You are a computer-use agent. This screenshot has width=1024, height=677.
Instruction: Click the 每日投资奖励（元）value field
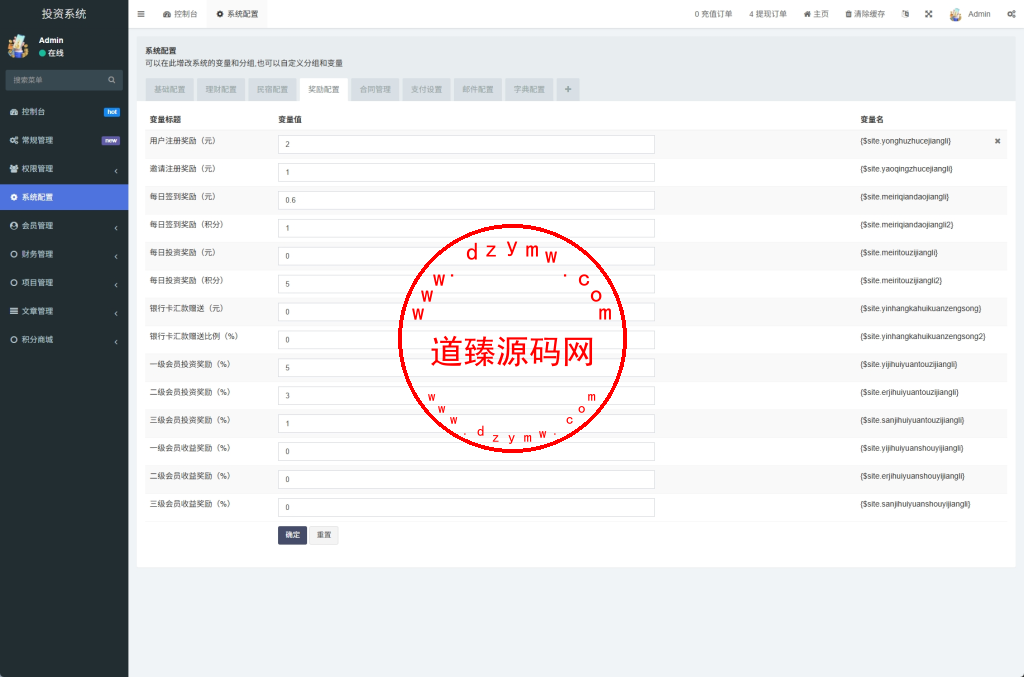[466, 256]
